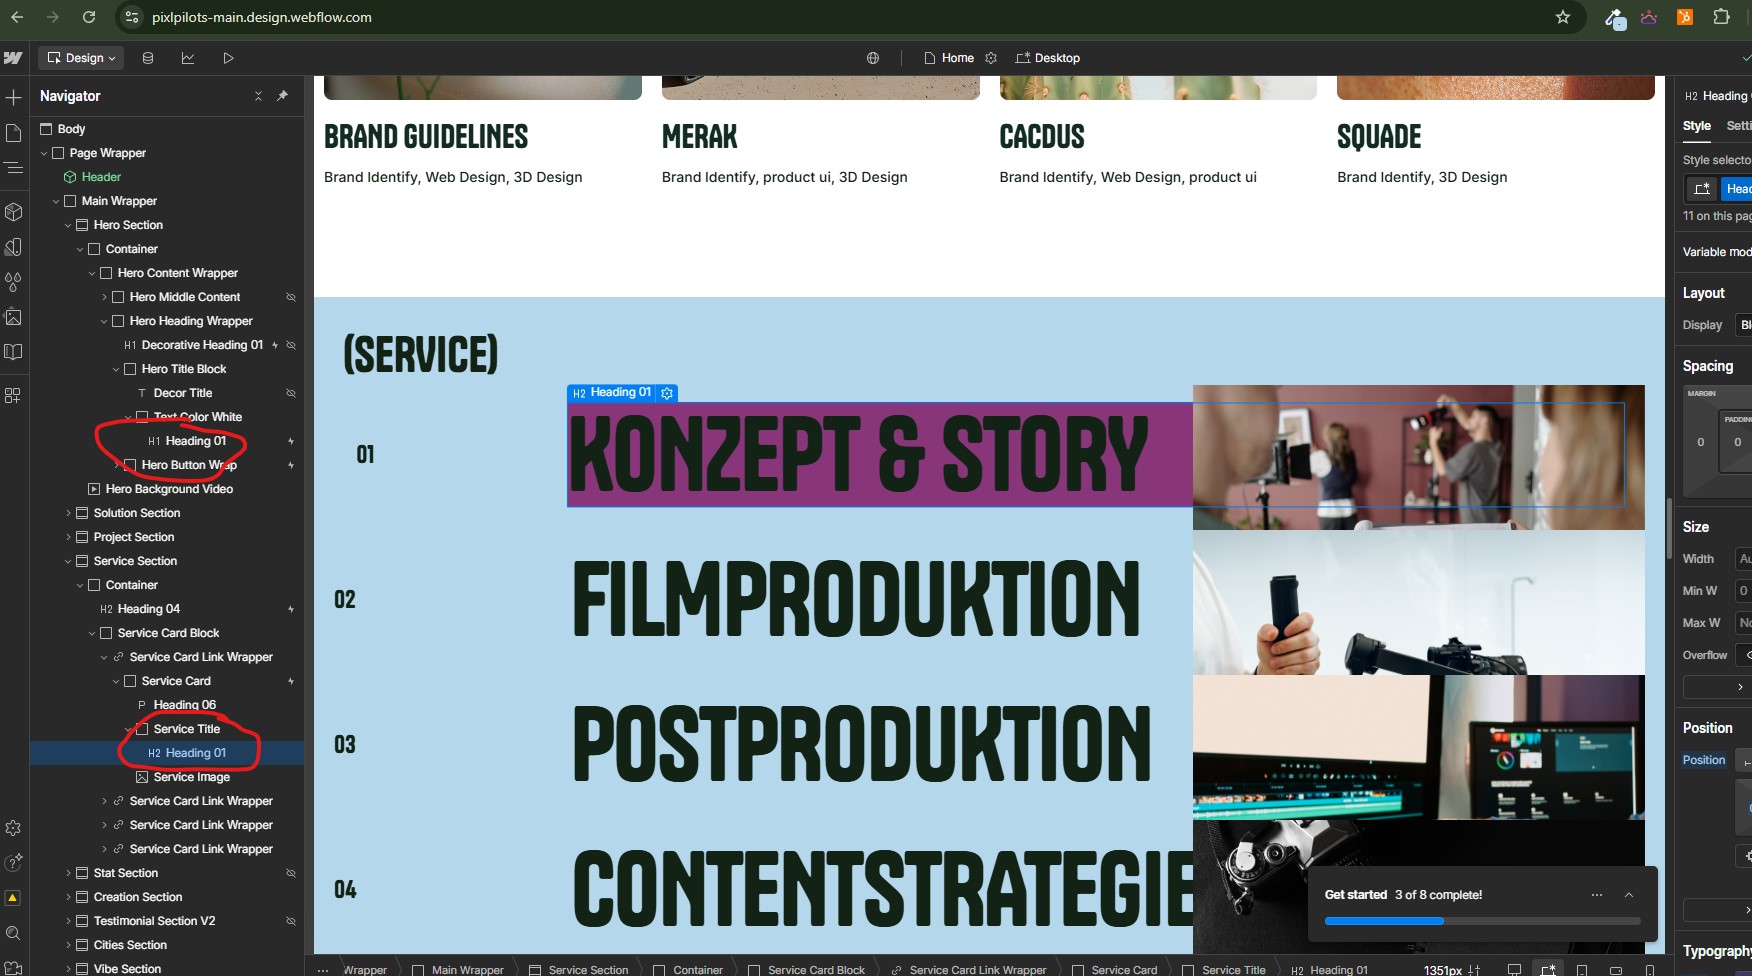1752x976 pixels.
Task: Open the Apps panel icon
Action: 13,395
